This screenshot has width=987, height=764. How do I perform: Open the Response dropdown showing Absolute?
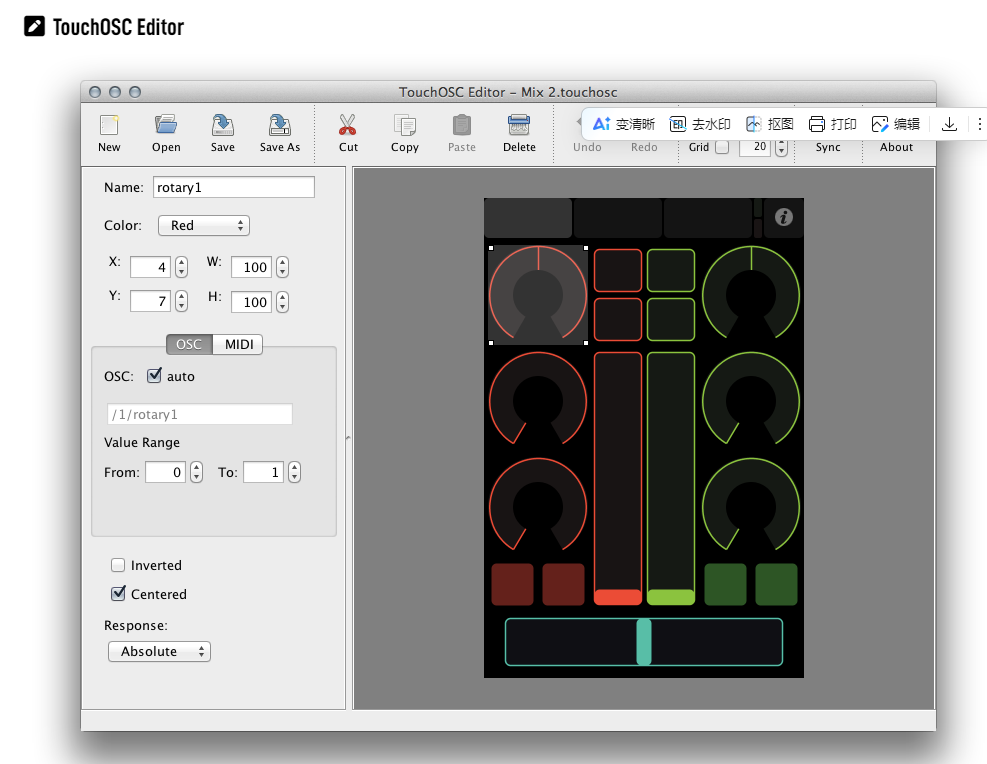click(x=159, y=651)
